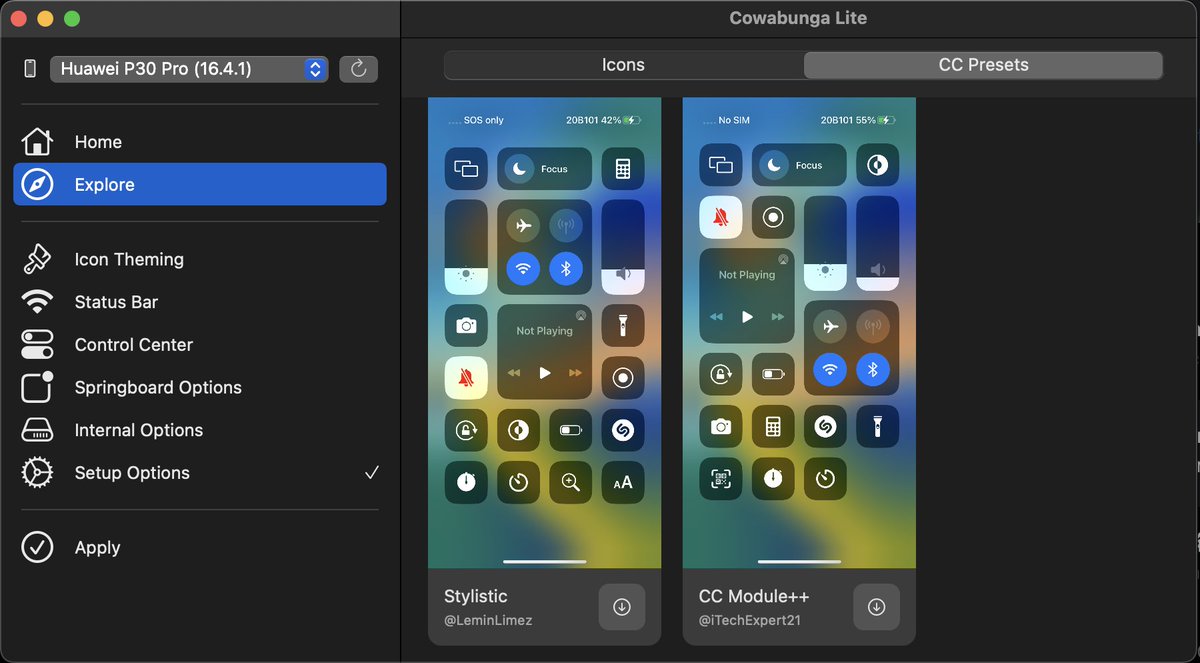Click the phone device icon
Screen dimensions: 1200x663
(31, 68)
